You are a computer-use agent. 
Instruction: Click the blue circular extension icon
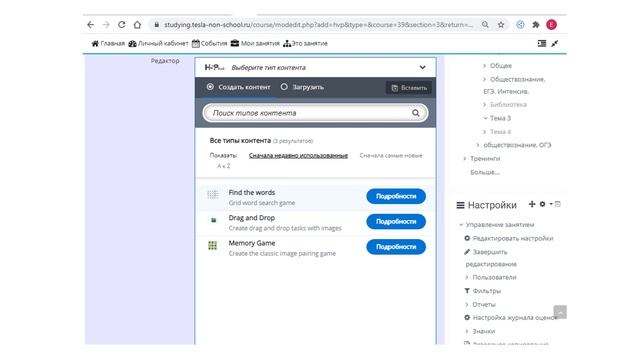[x=520, y=25]
